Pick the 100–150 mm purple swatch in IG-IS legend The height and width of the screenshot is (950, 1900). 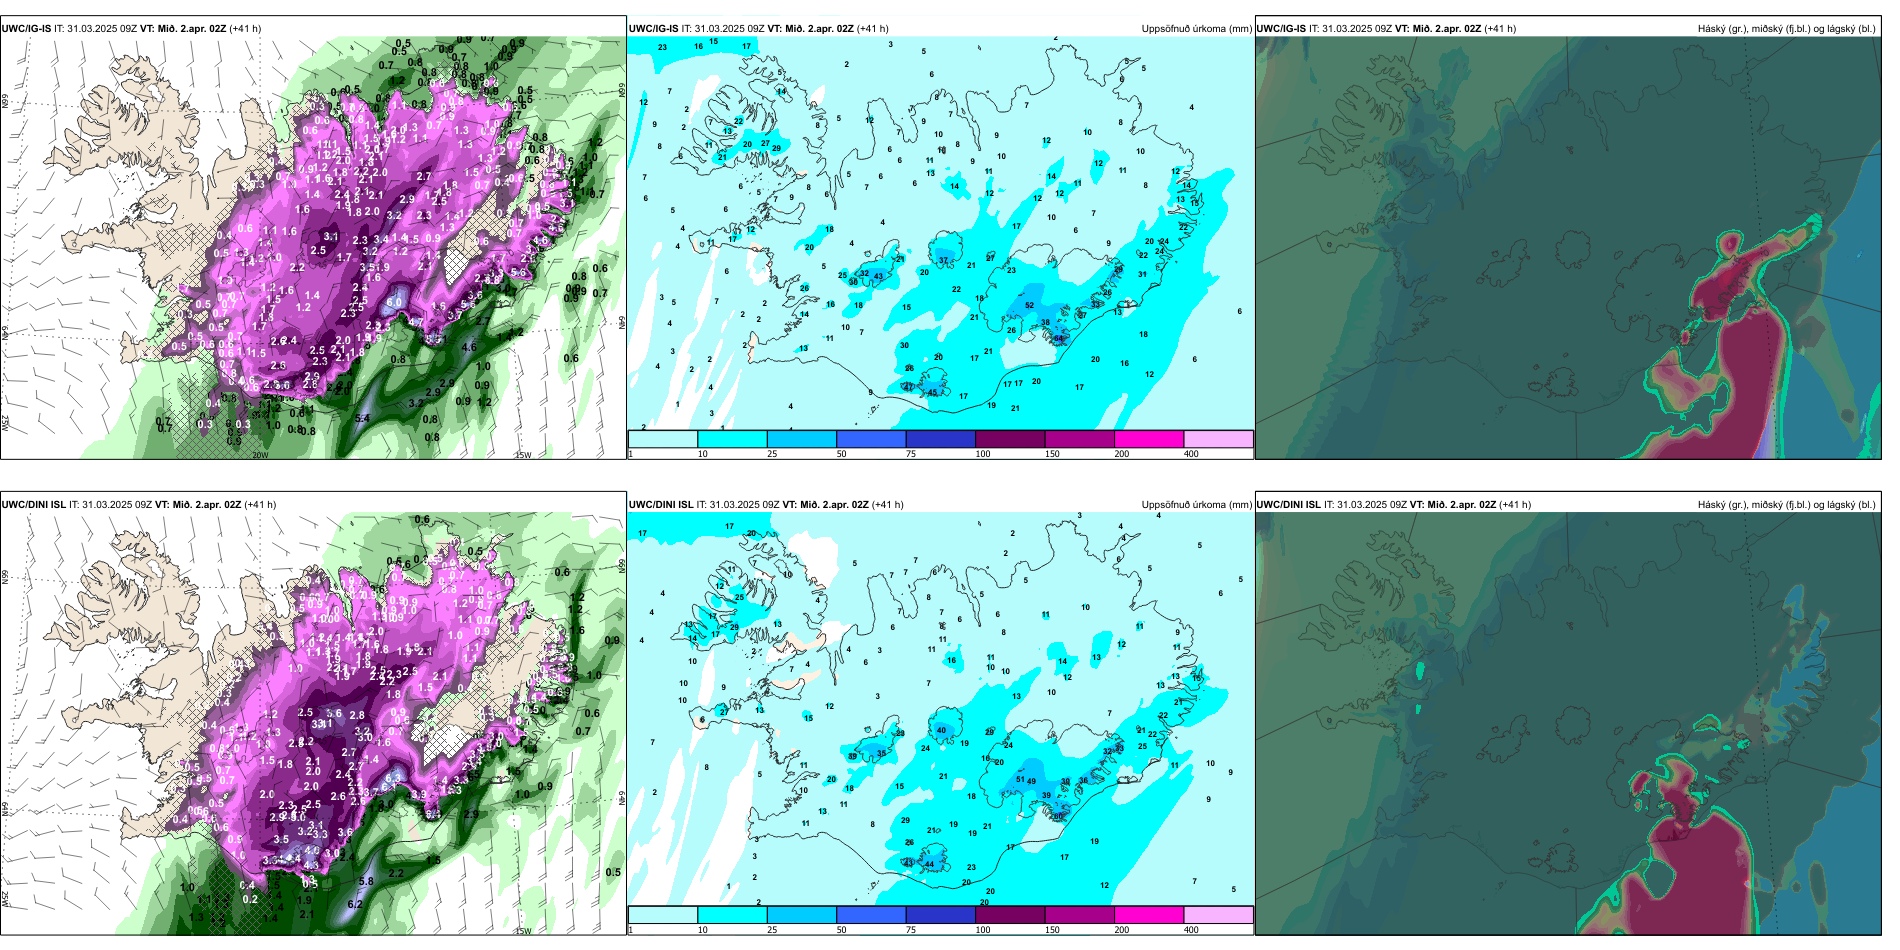(x=1010, y=439)
